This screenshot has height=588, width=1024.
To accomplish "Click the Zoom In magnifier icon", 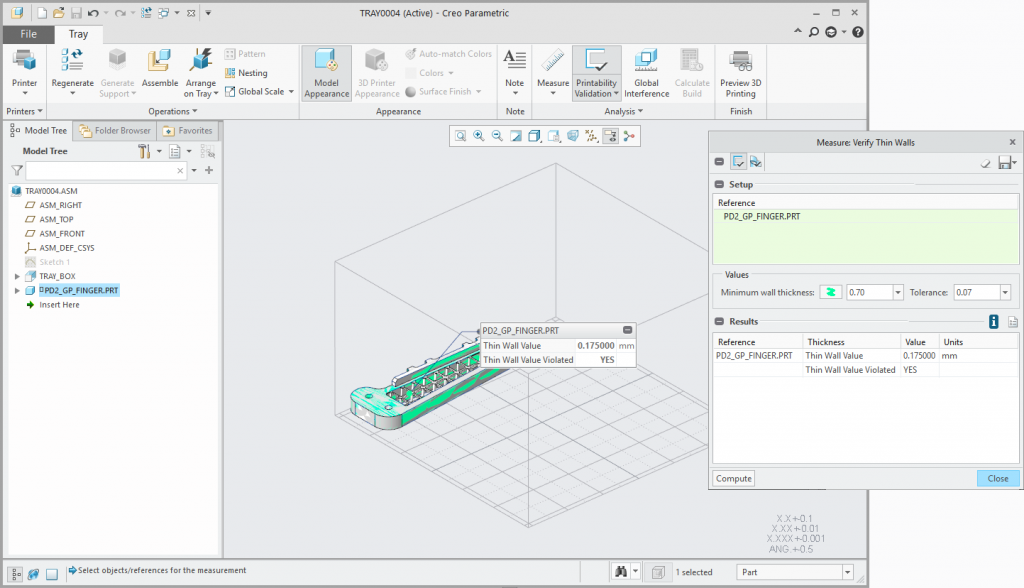I will (479, 136).
